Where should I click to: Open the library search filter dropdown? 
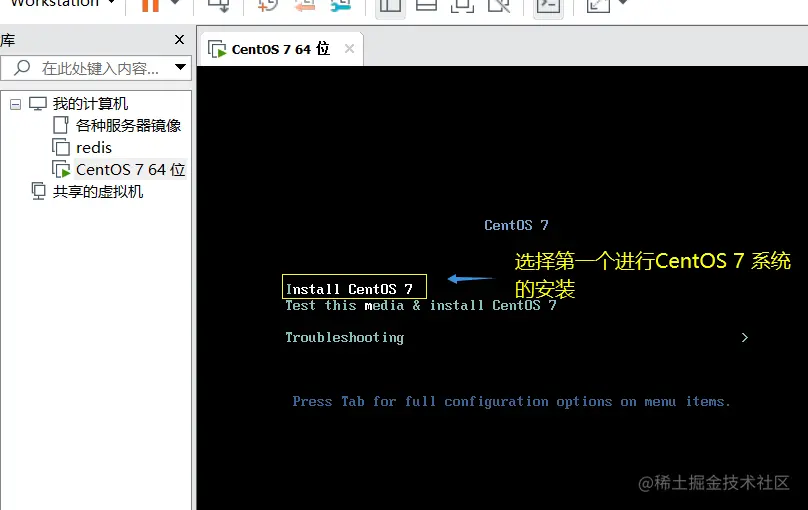coord(180,67)
